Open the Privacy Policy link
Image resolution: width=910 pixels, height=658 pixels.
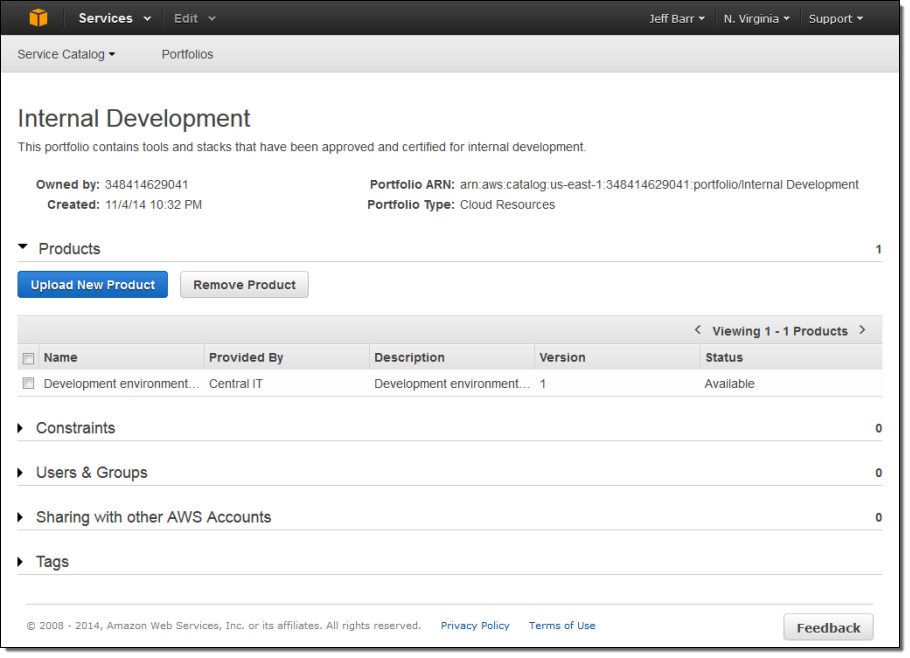pyautogui.click(x=475, y=626)
